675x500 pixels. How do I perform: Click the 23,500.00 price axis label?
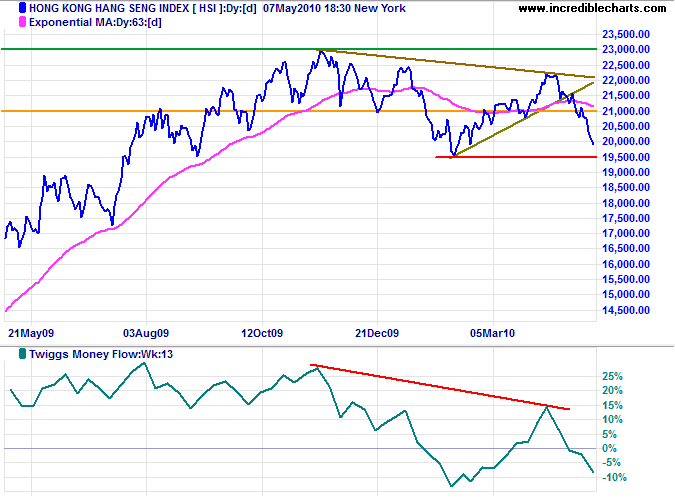coord(625,34)
